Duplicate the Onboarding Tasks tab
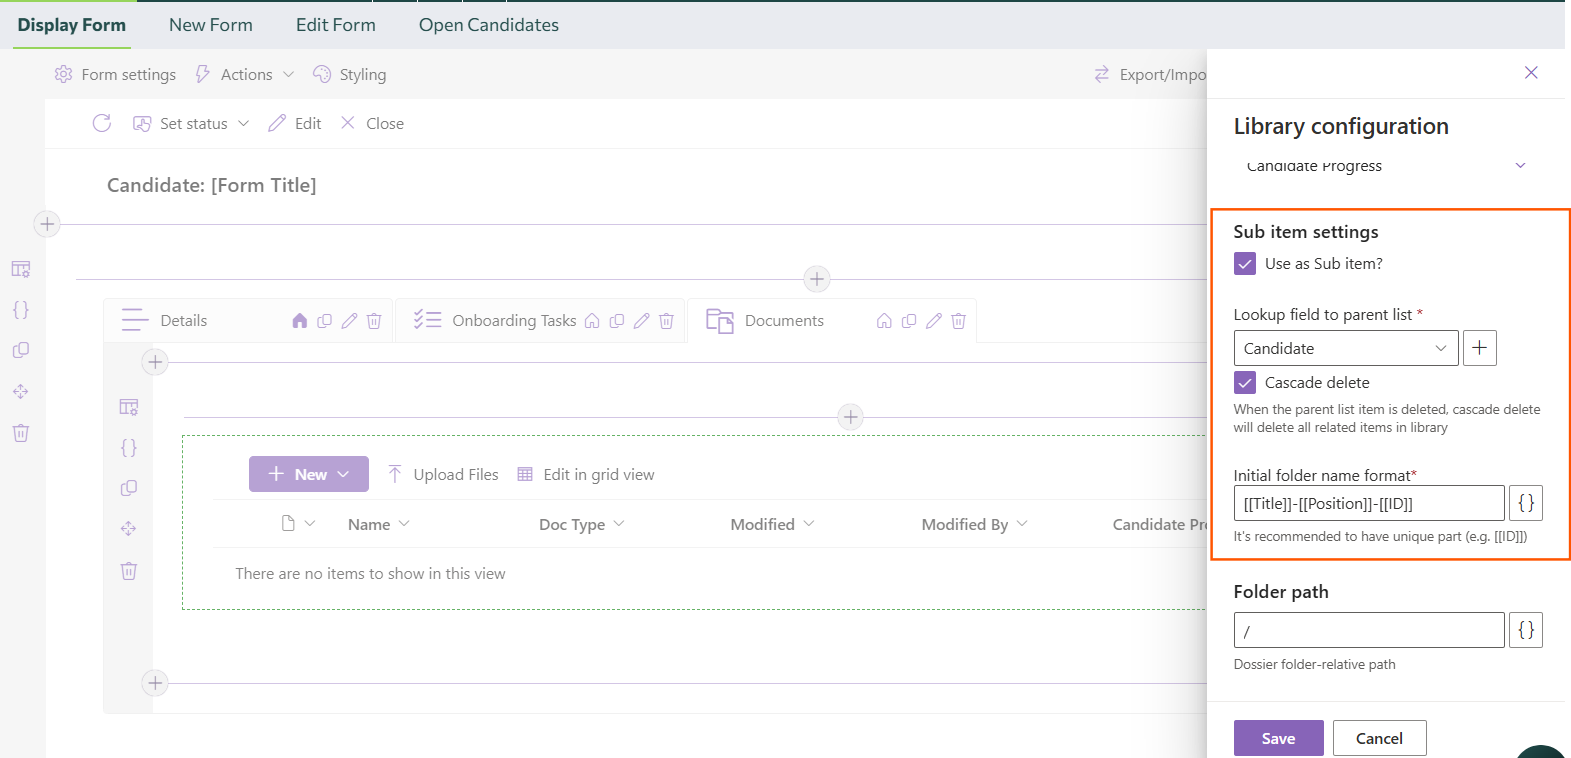 (x=617, y=321)
